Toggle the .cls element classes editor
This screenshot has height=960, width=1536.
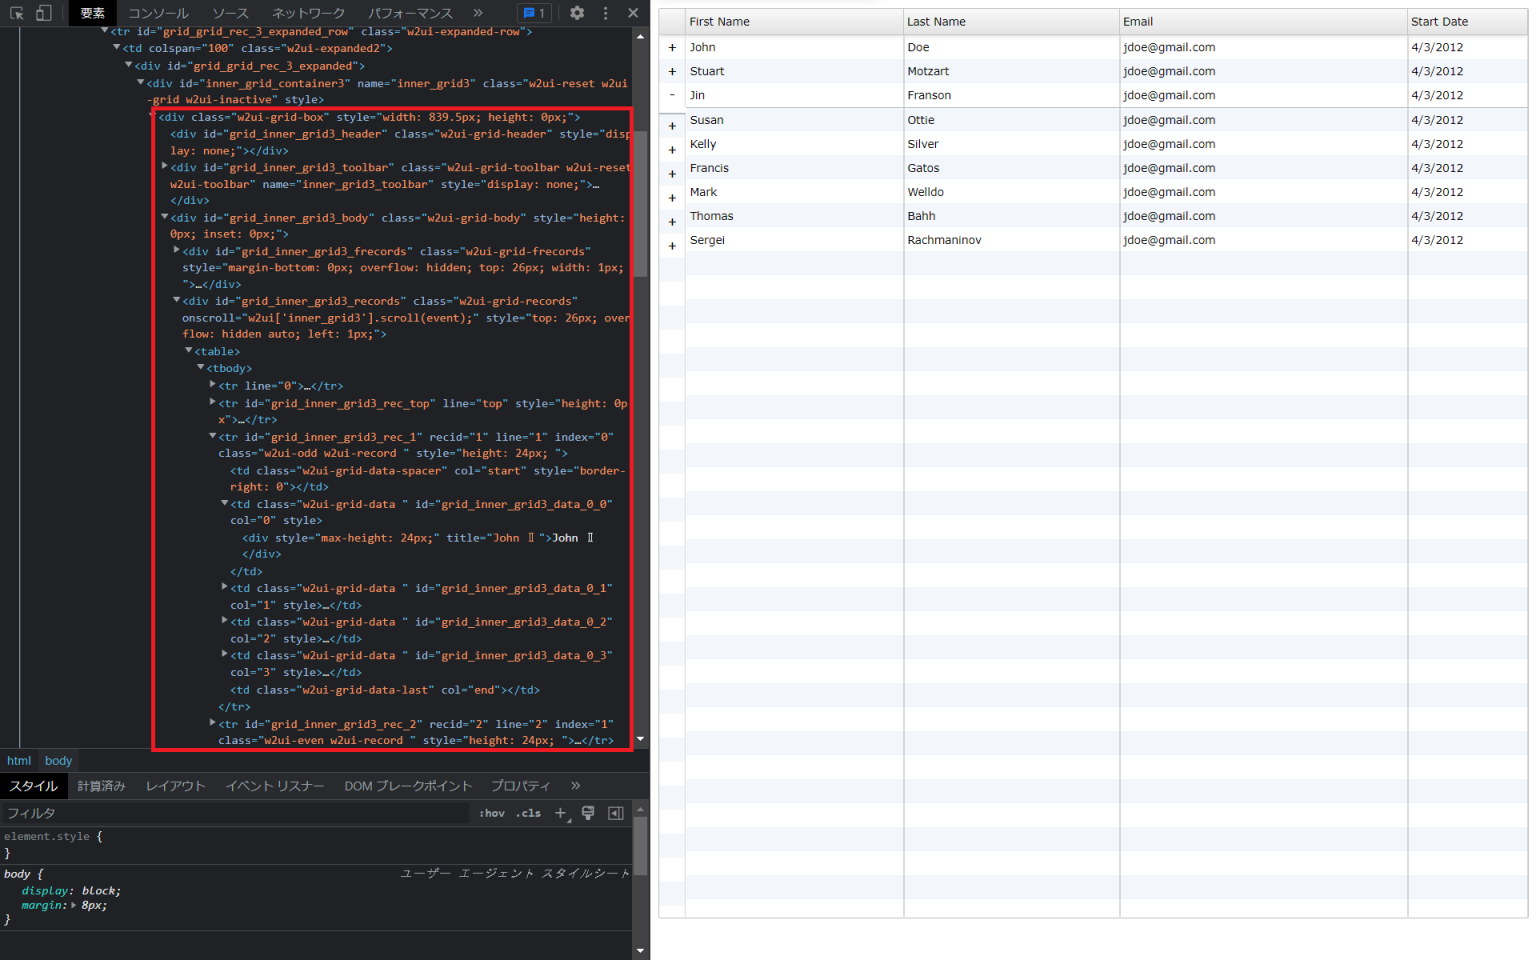pyautogui.click(x=527, y=813)
